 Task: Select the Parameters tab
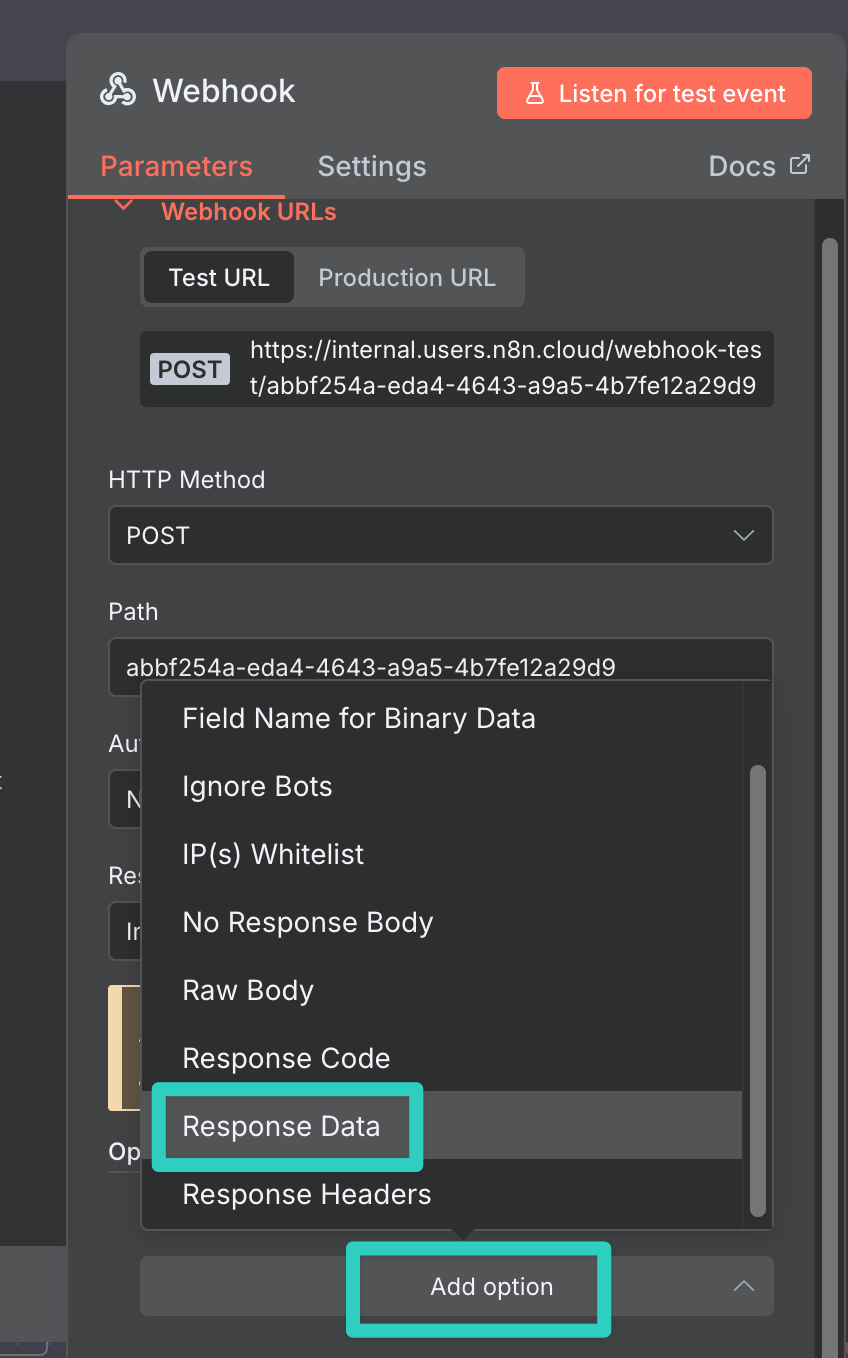(x=176, y=166)
